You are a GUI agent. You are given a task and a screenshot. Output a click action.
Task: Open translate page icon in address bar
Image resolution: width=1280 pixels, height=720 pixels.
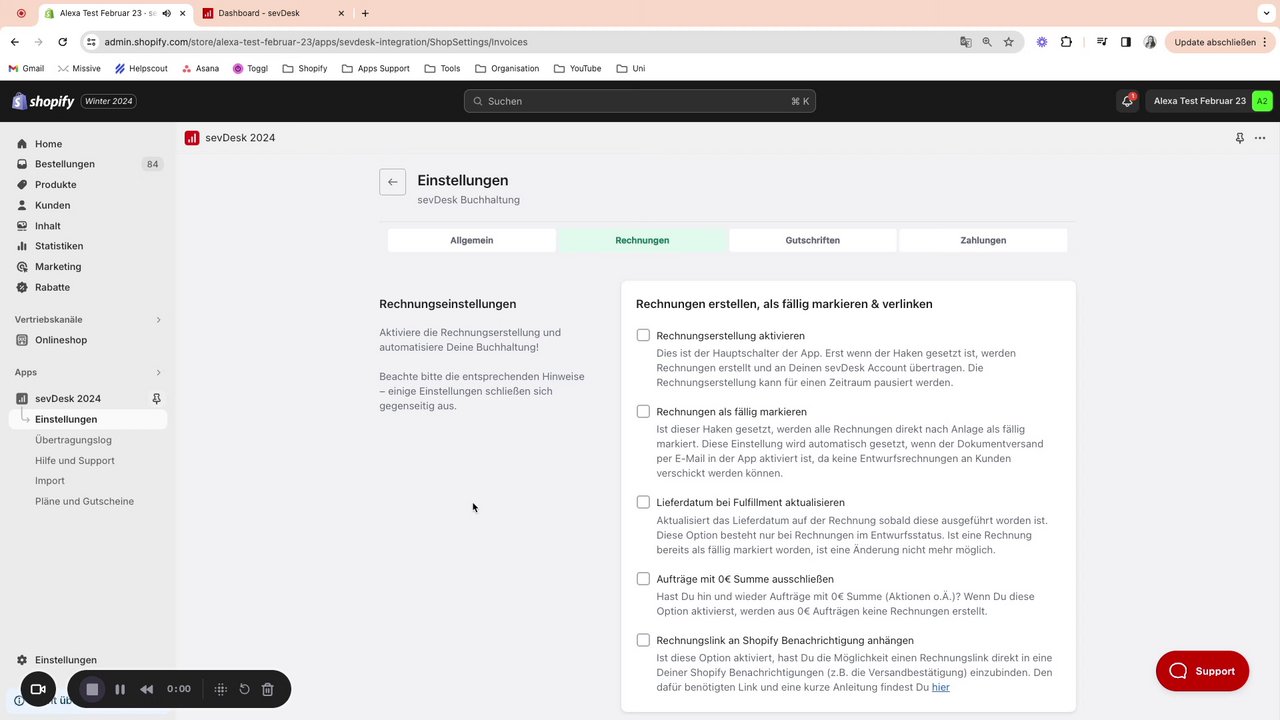(965, 42)
